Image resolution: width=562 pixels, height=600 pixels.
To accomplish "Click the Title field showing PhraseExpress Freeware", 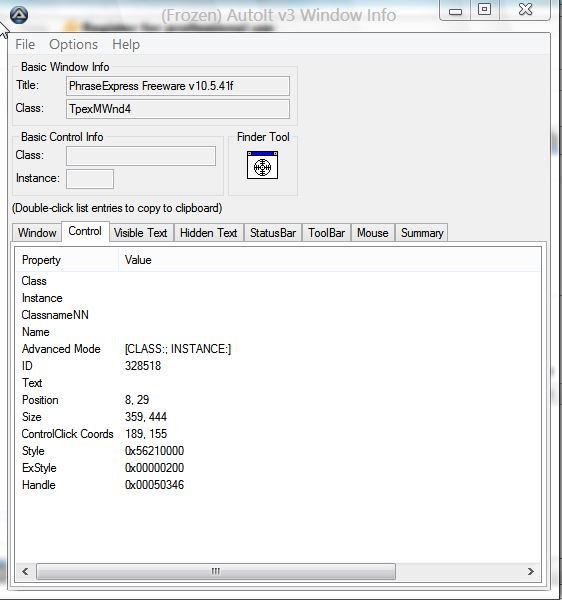I will (178, 86).
